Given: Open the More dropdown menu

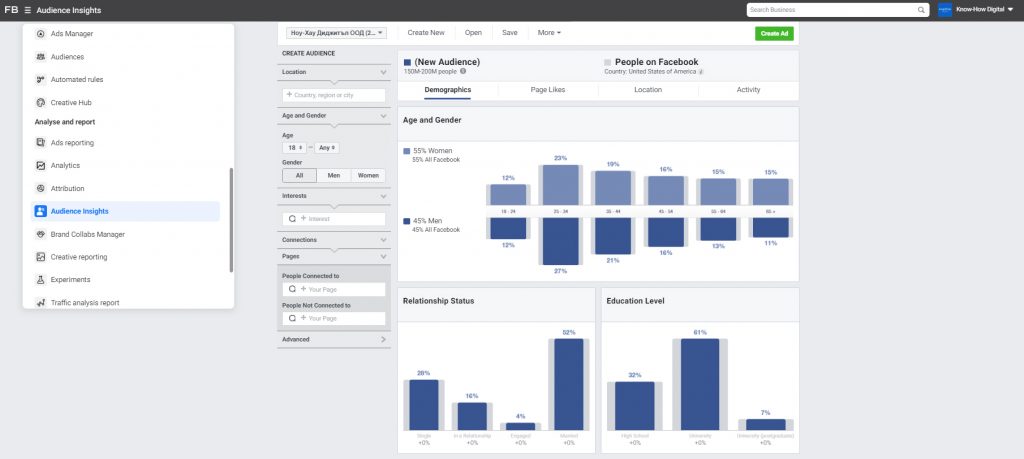Looking at the screenshot, I should click(549, 33).
